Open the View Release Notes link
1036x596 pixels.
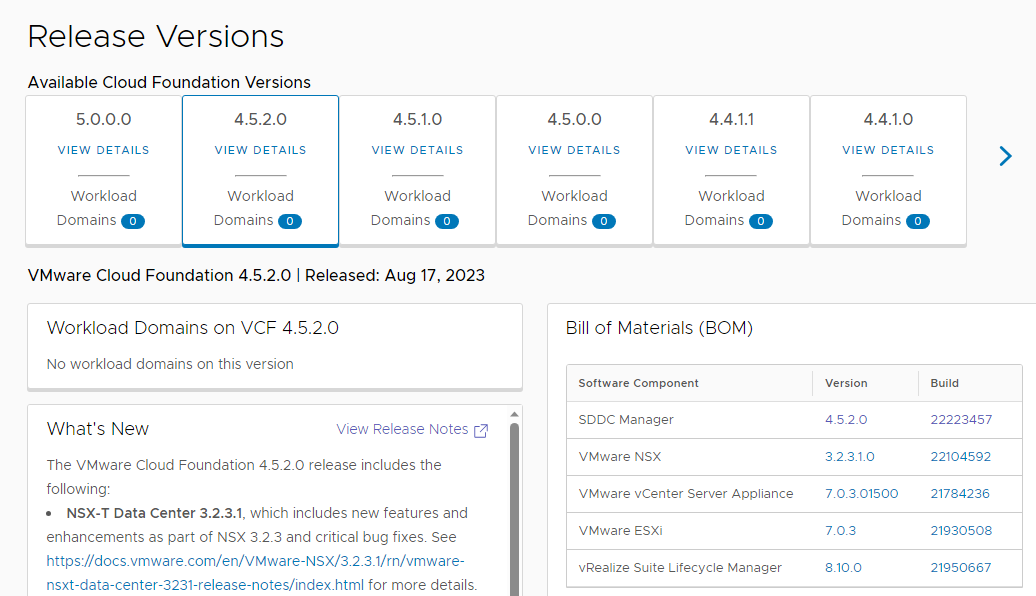(x=402, y=429)
